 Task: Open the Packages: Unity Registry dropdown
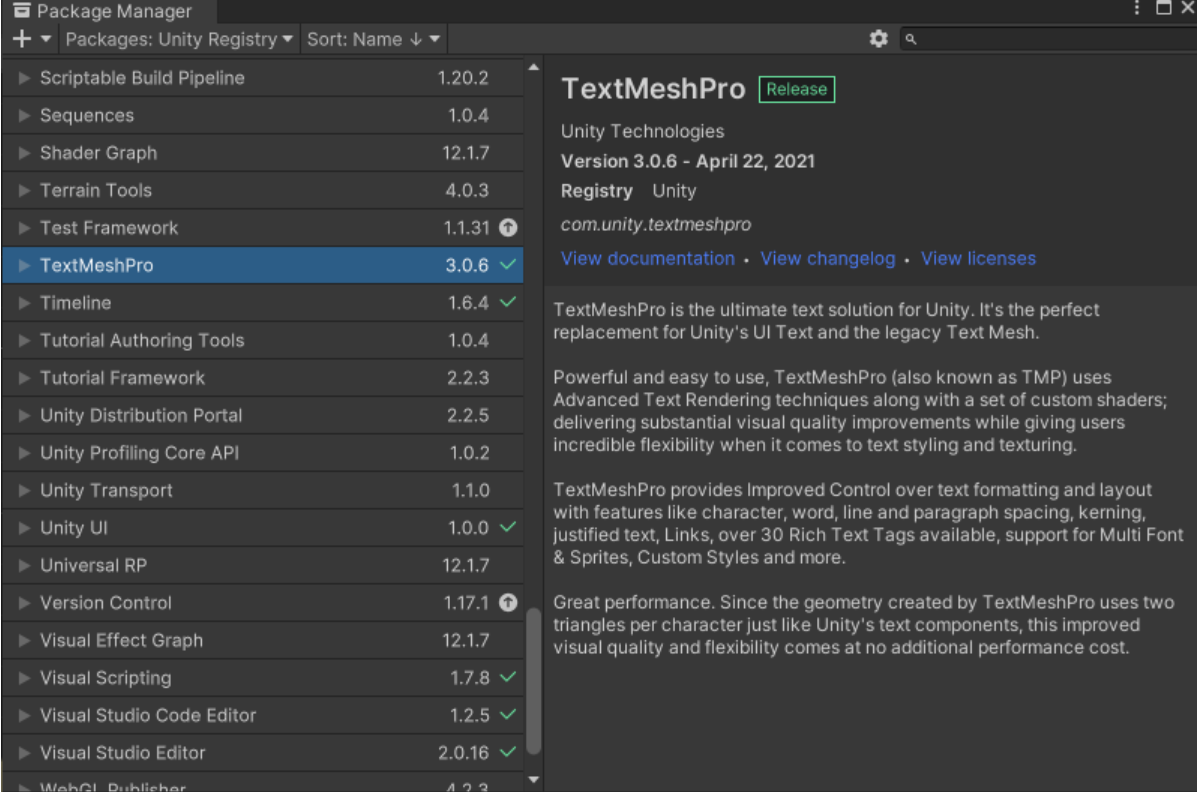[179, 39]
